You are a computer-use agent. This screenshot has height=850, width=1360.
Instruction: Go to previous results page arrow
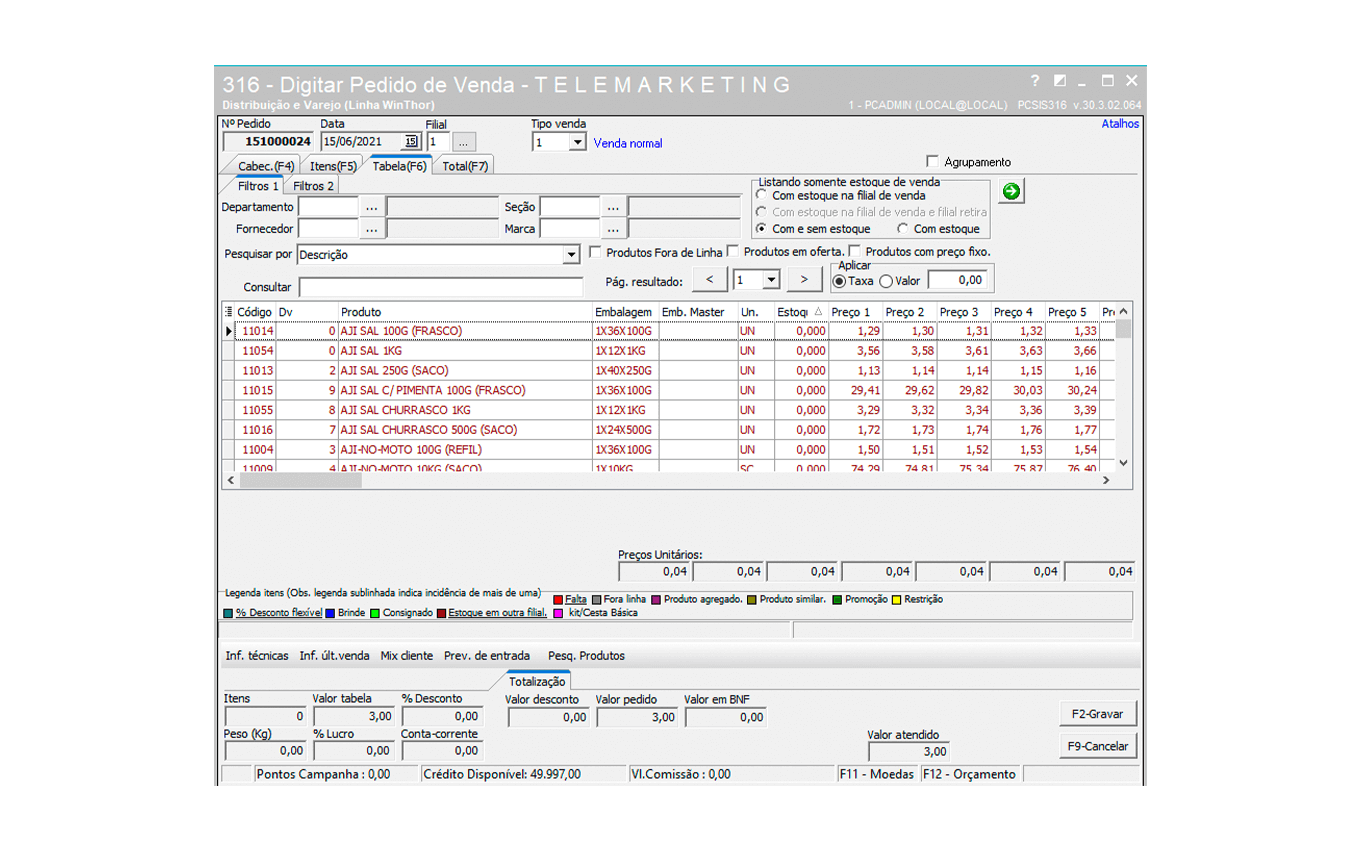tap(709, 280)
